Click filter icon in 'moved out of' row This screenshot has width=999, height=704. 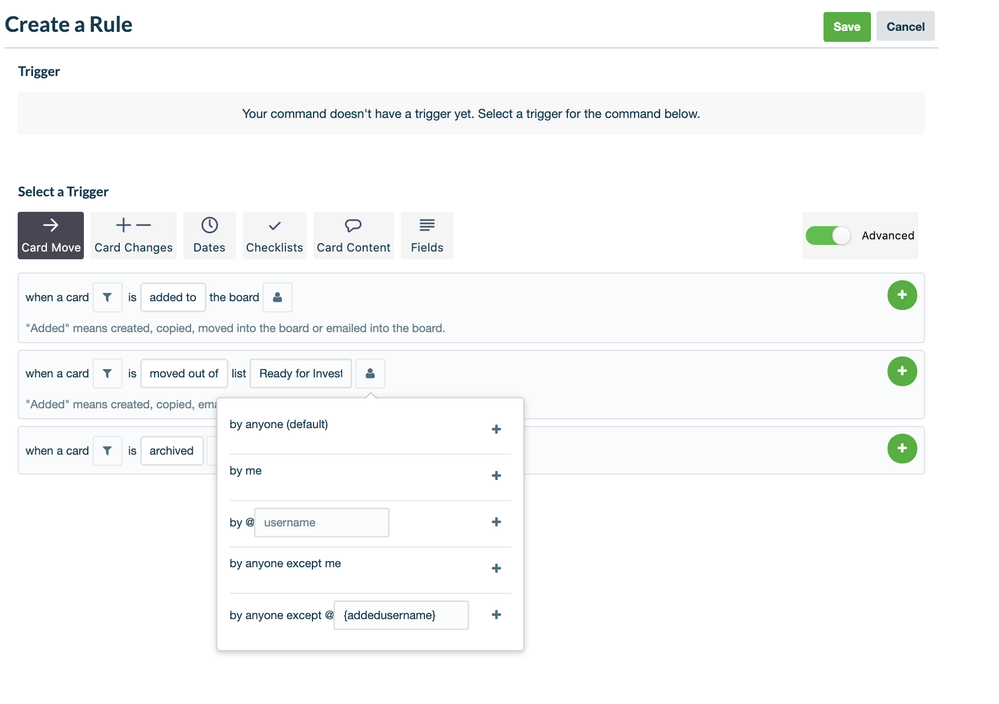(x=107, y=374)
